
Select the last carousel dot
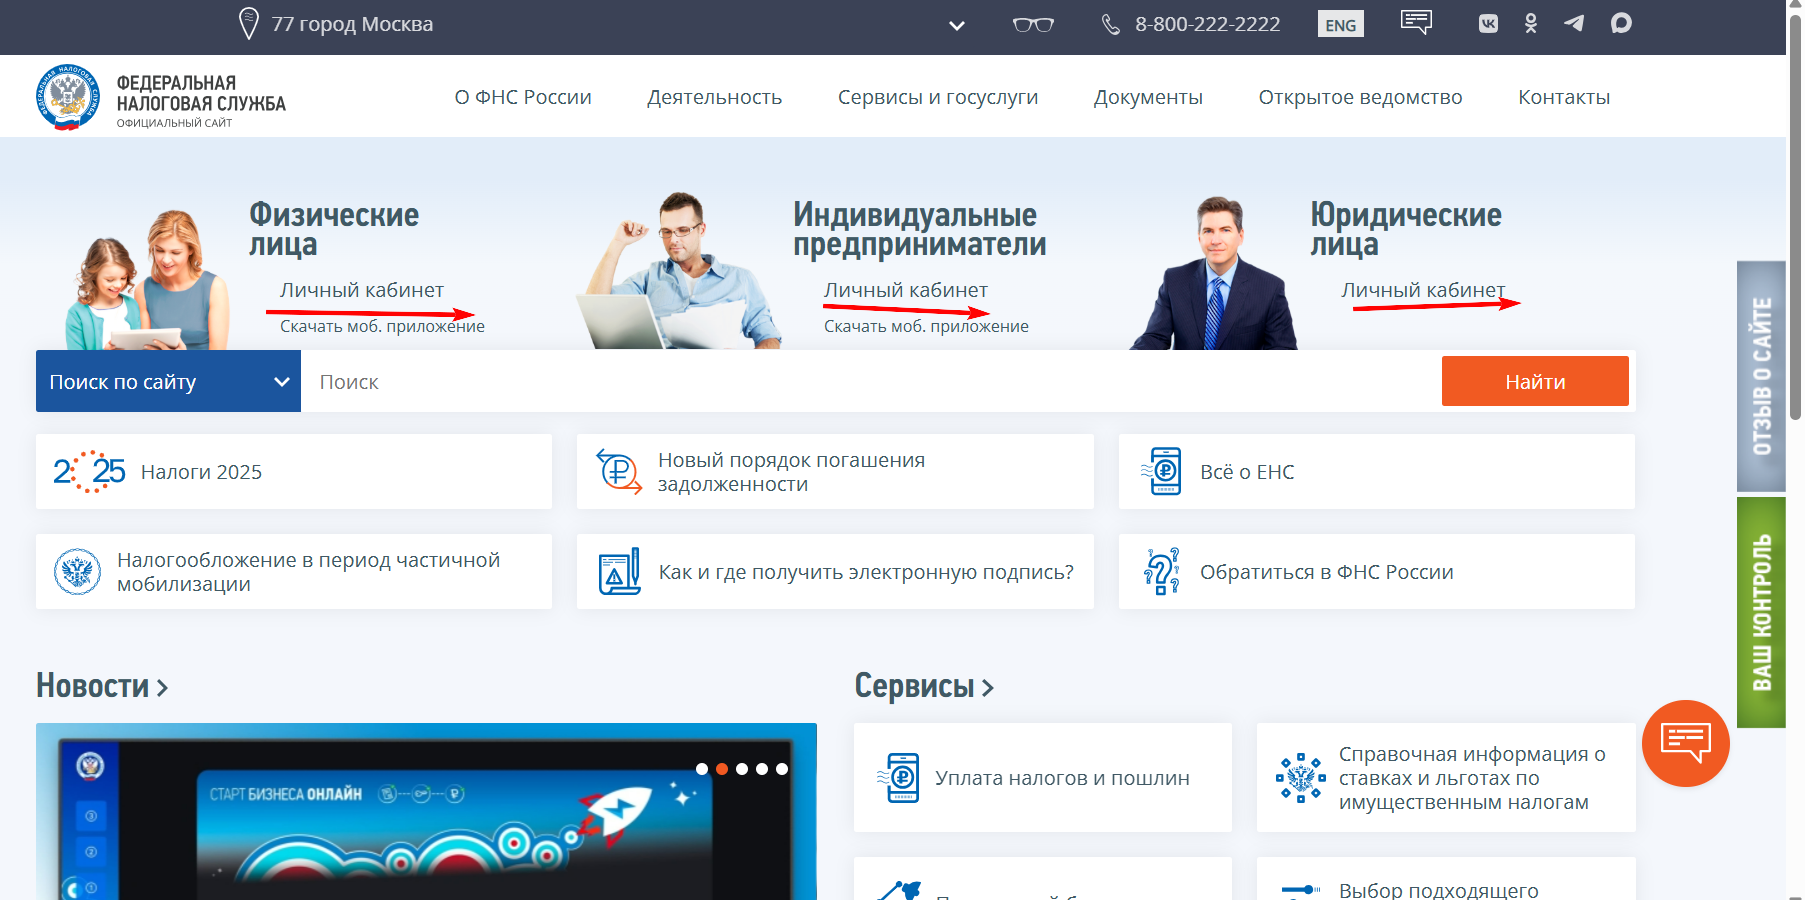[782, 769]
